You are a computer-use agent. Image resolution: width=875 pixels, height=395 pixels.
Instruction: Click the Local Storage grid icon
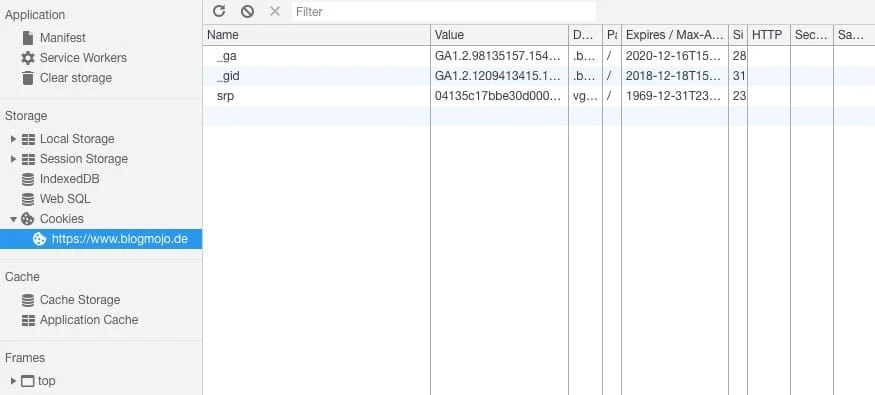[x=28, y=139]
